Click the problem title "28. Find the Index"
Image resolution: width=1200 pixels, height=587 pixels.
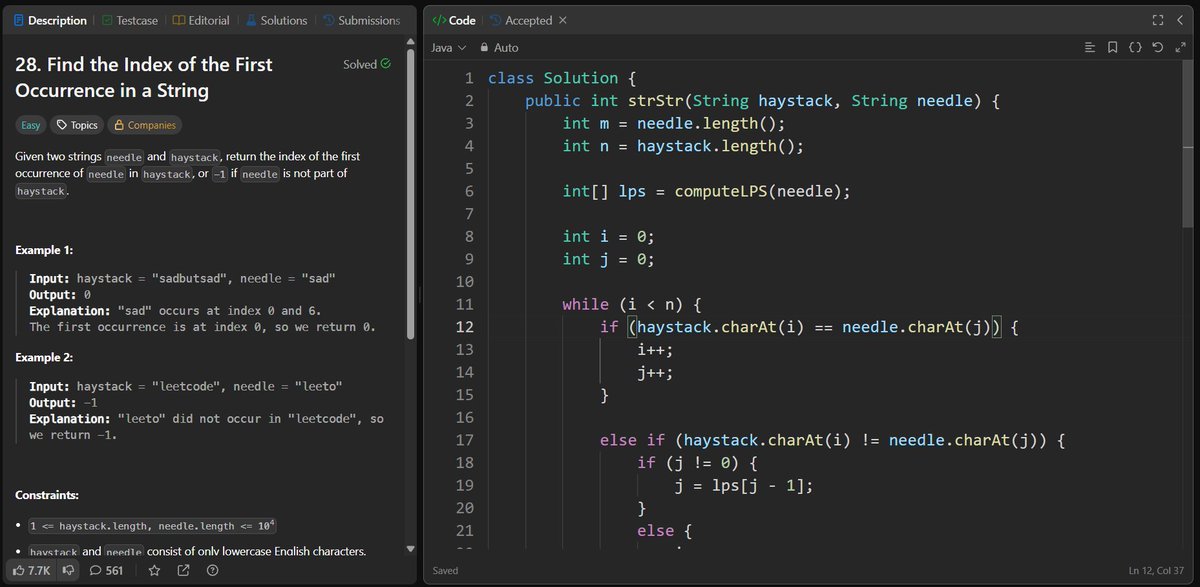[144, 77]
